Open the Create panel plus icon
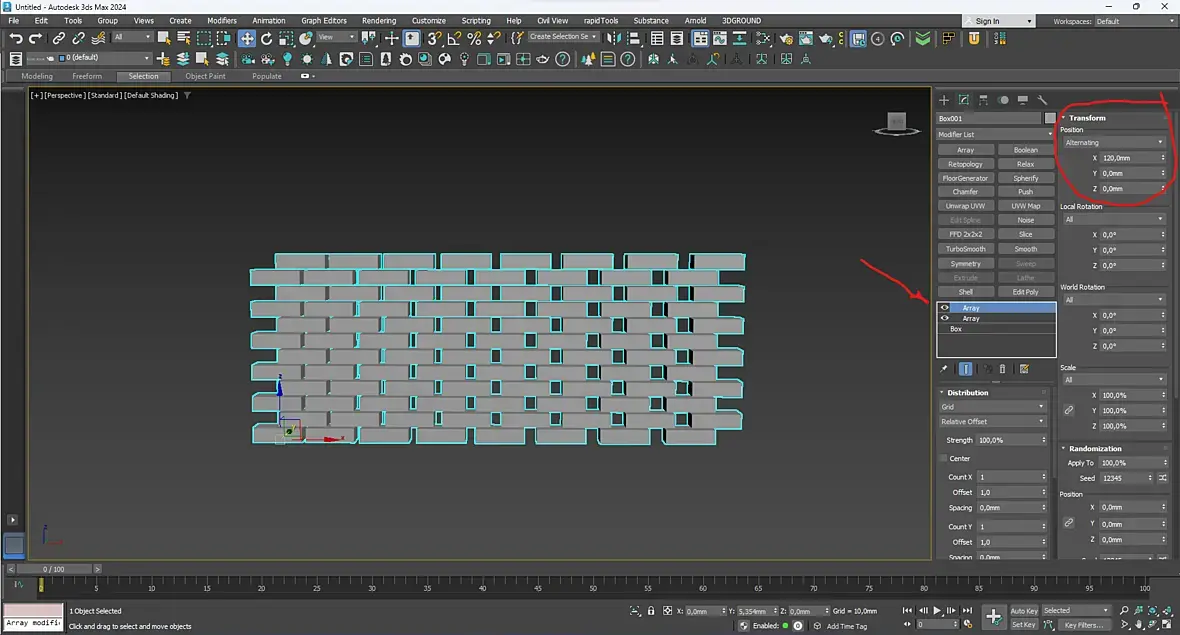The height and width of the screenshot is (635, 1180). point(943,100)
